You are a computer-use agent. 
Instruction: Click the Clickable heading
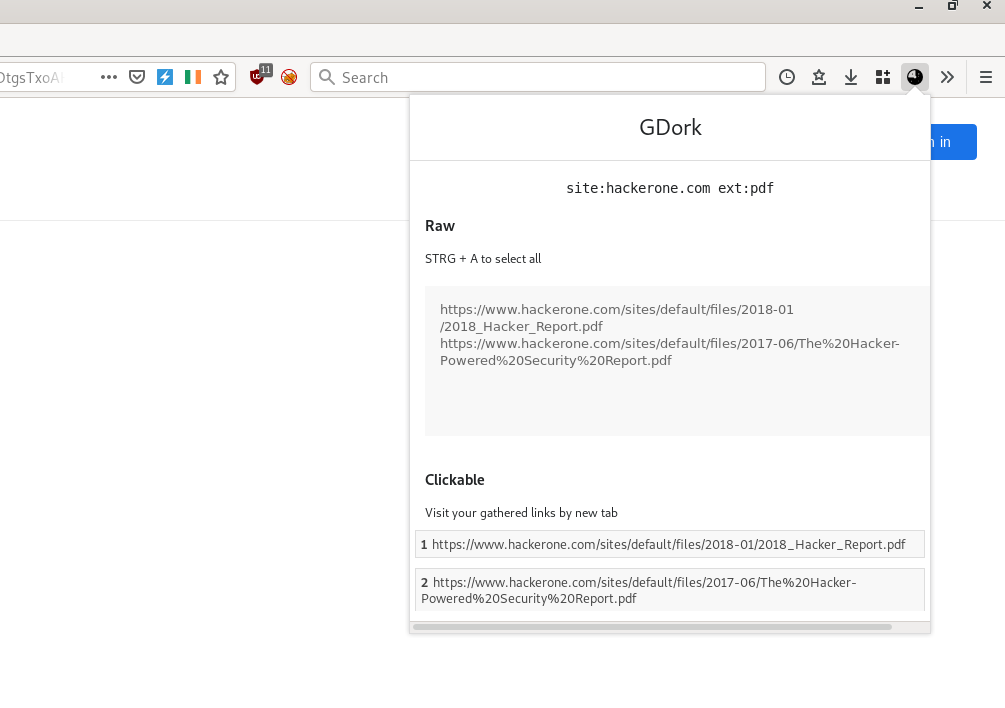pyautogui.click(x=454, y=480)
